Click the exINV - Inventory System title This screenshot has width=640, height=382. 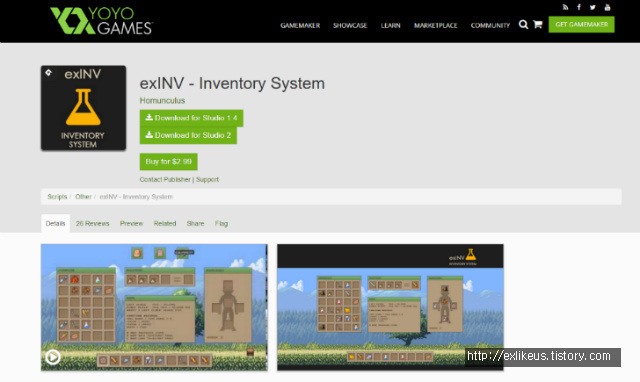[x=232, y=84]
